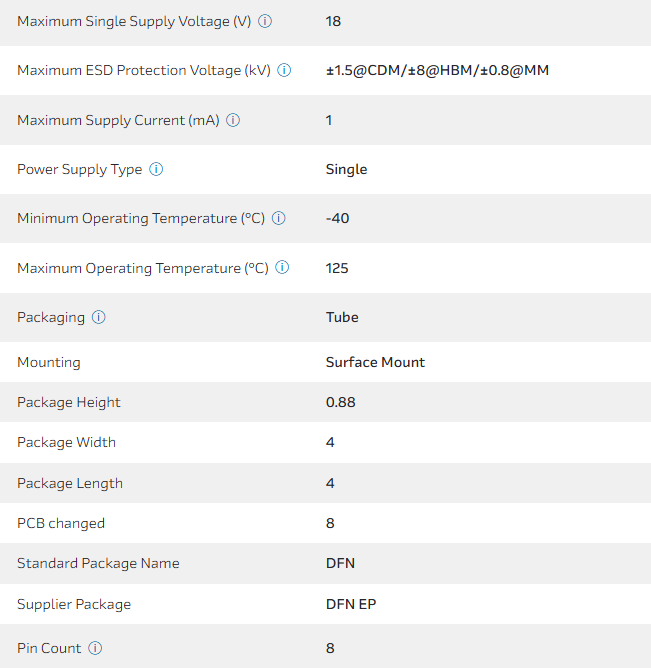Screen dimensions: 651x668
Task: Click the "DFN EP" supplier package value
Action: tap(351, 604)
